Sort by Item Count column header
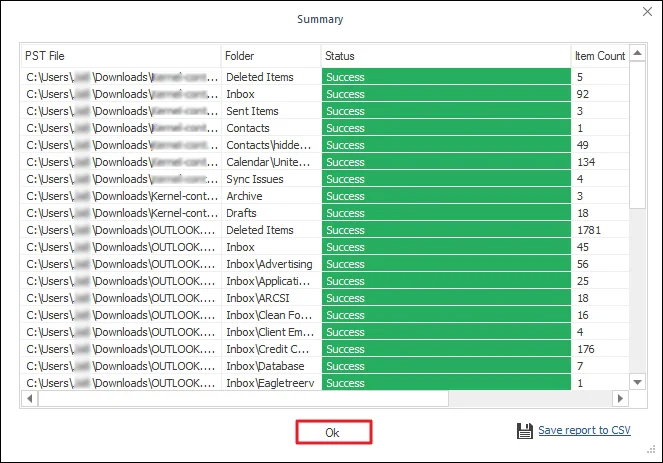The image size is (663, 463). point(600,56)
